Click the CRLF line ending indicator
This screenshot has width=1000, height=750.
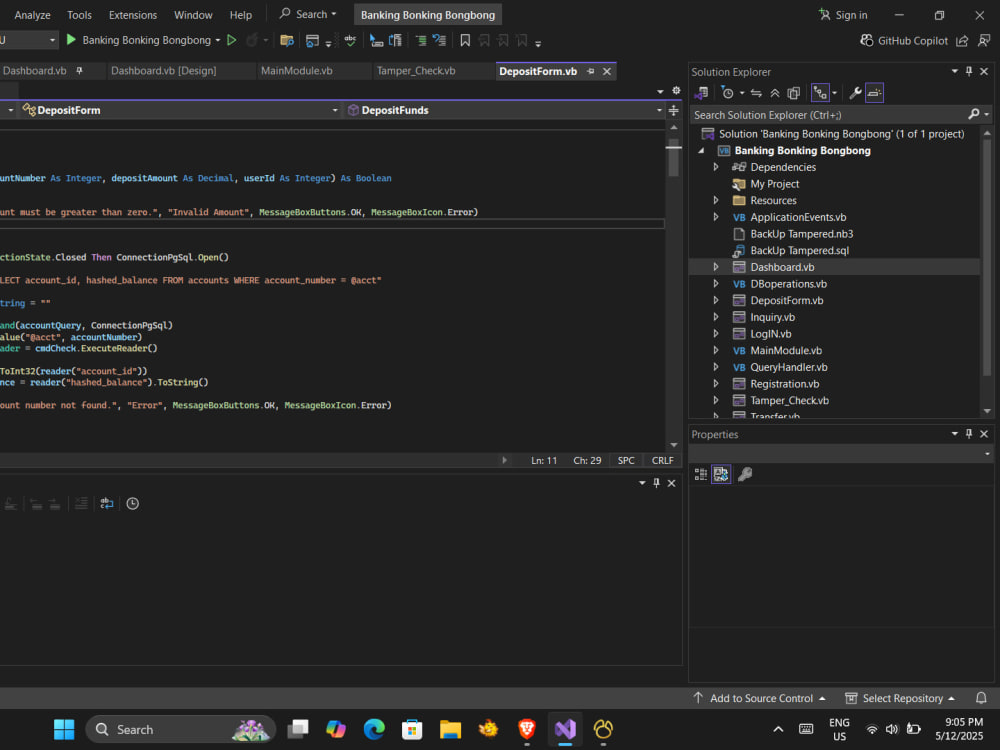click(x=662, y=460)
